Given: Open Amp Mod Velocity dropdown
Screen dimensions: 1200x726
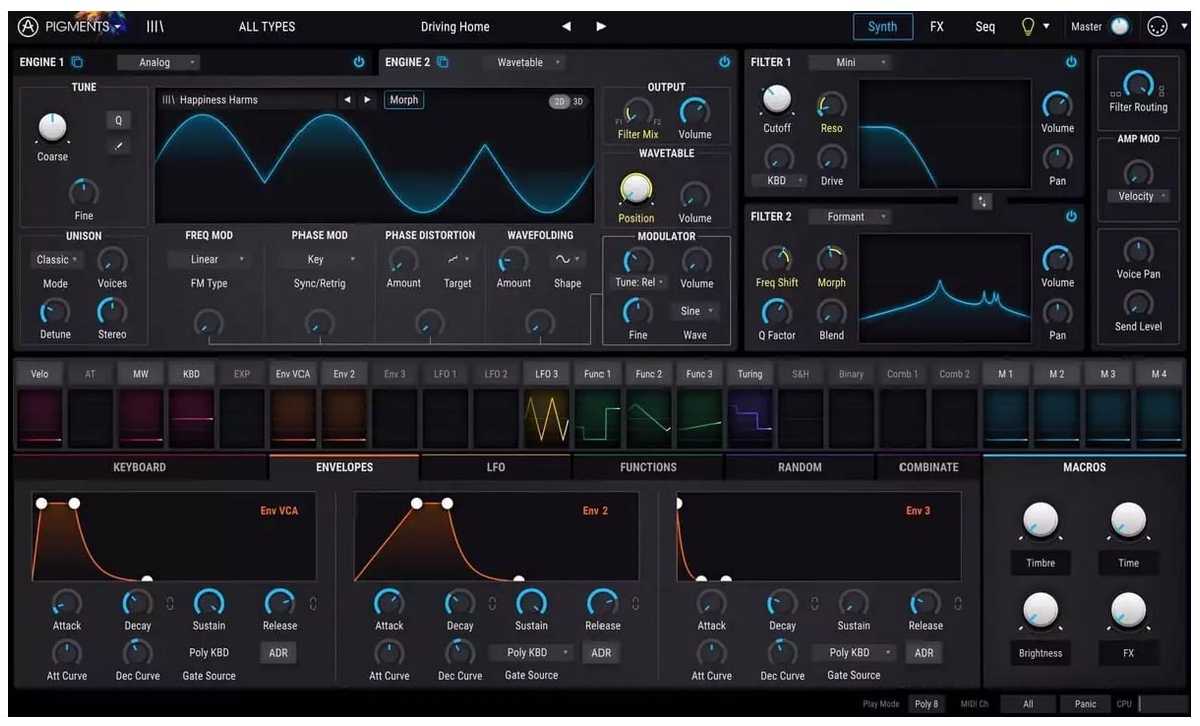Looking at the screenshot, I should click(1139, 196).
